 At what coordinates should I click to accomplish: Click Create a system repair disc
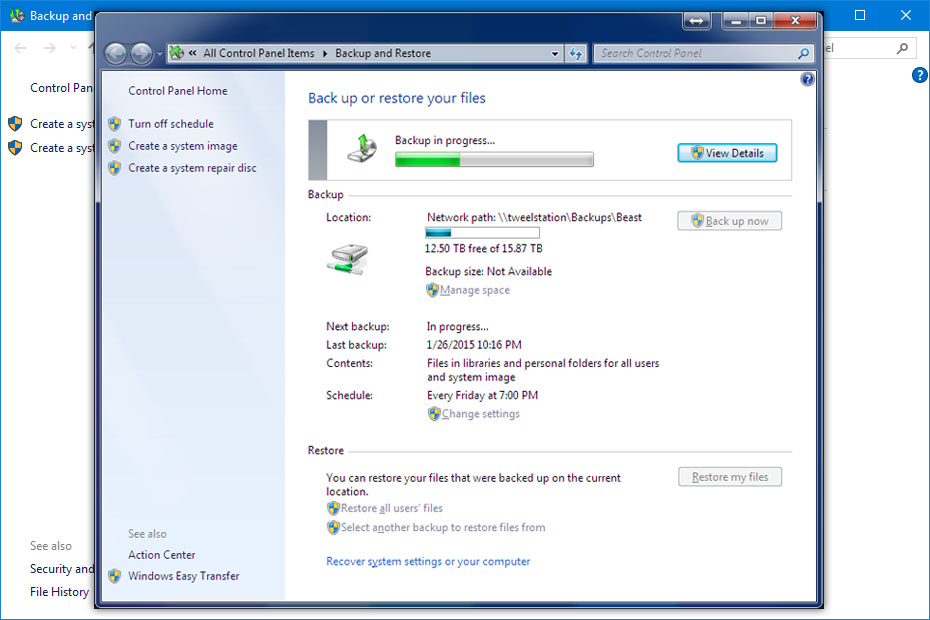pyautogui.click(x=192, y=168)
